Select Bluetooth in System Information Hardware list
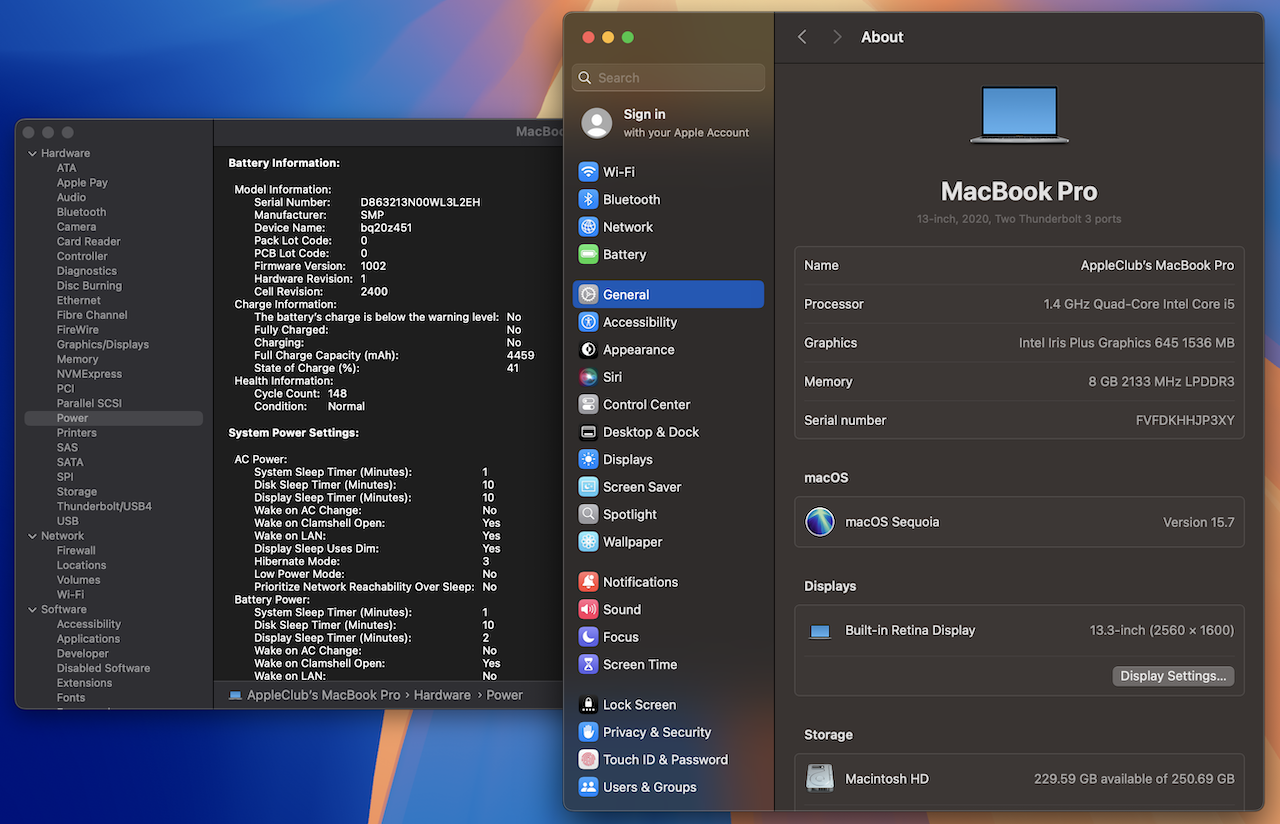The image size is (1280, 824). 81,212
